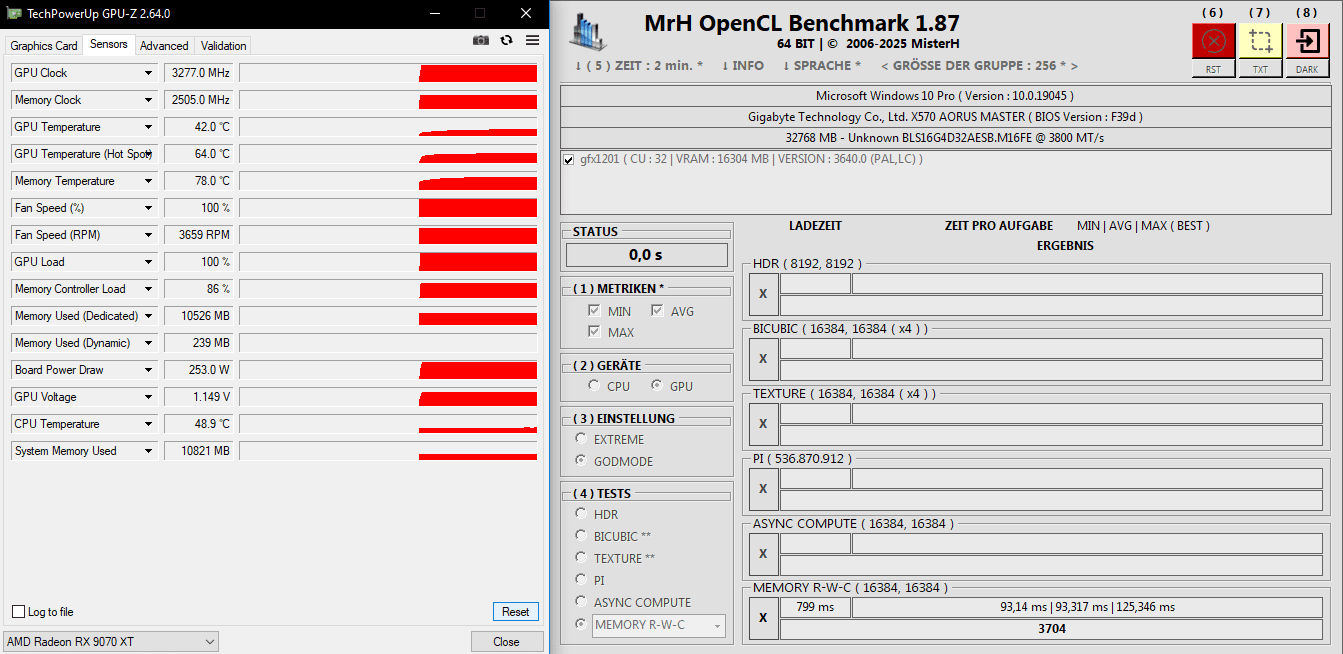Decrease group size with the < arrow
Viewport: 1343px width, 654px height.
click(x=885, y=66)
